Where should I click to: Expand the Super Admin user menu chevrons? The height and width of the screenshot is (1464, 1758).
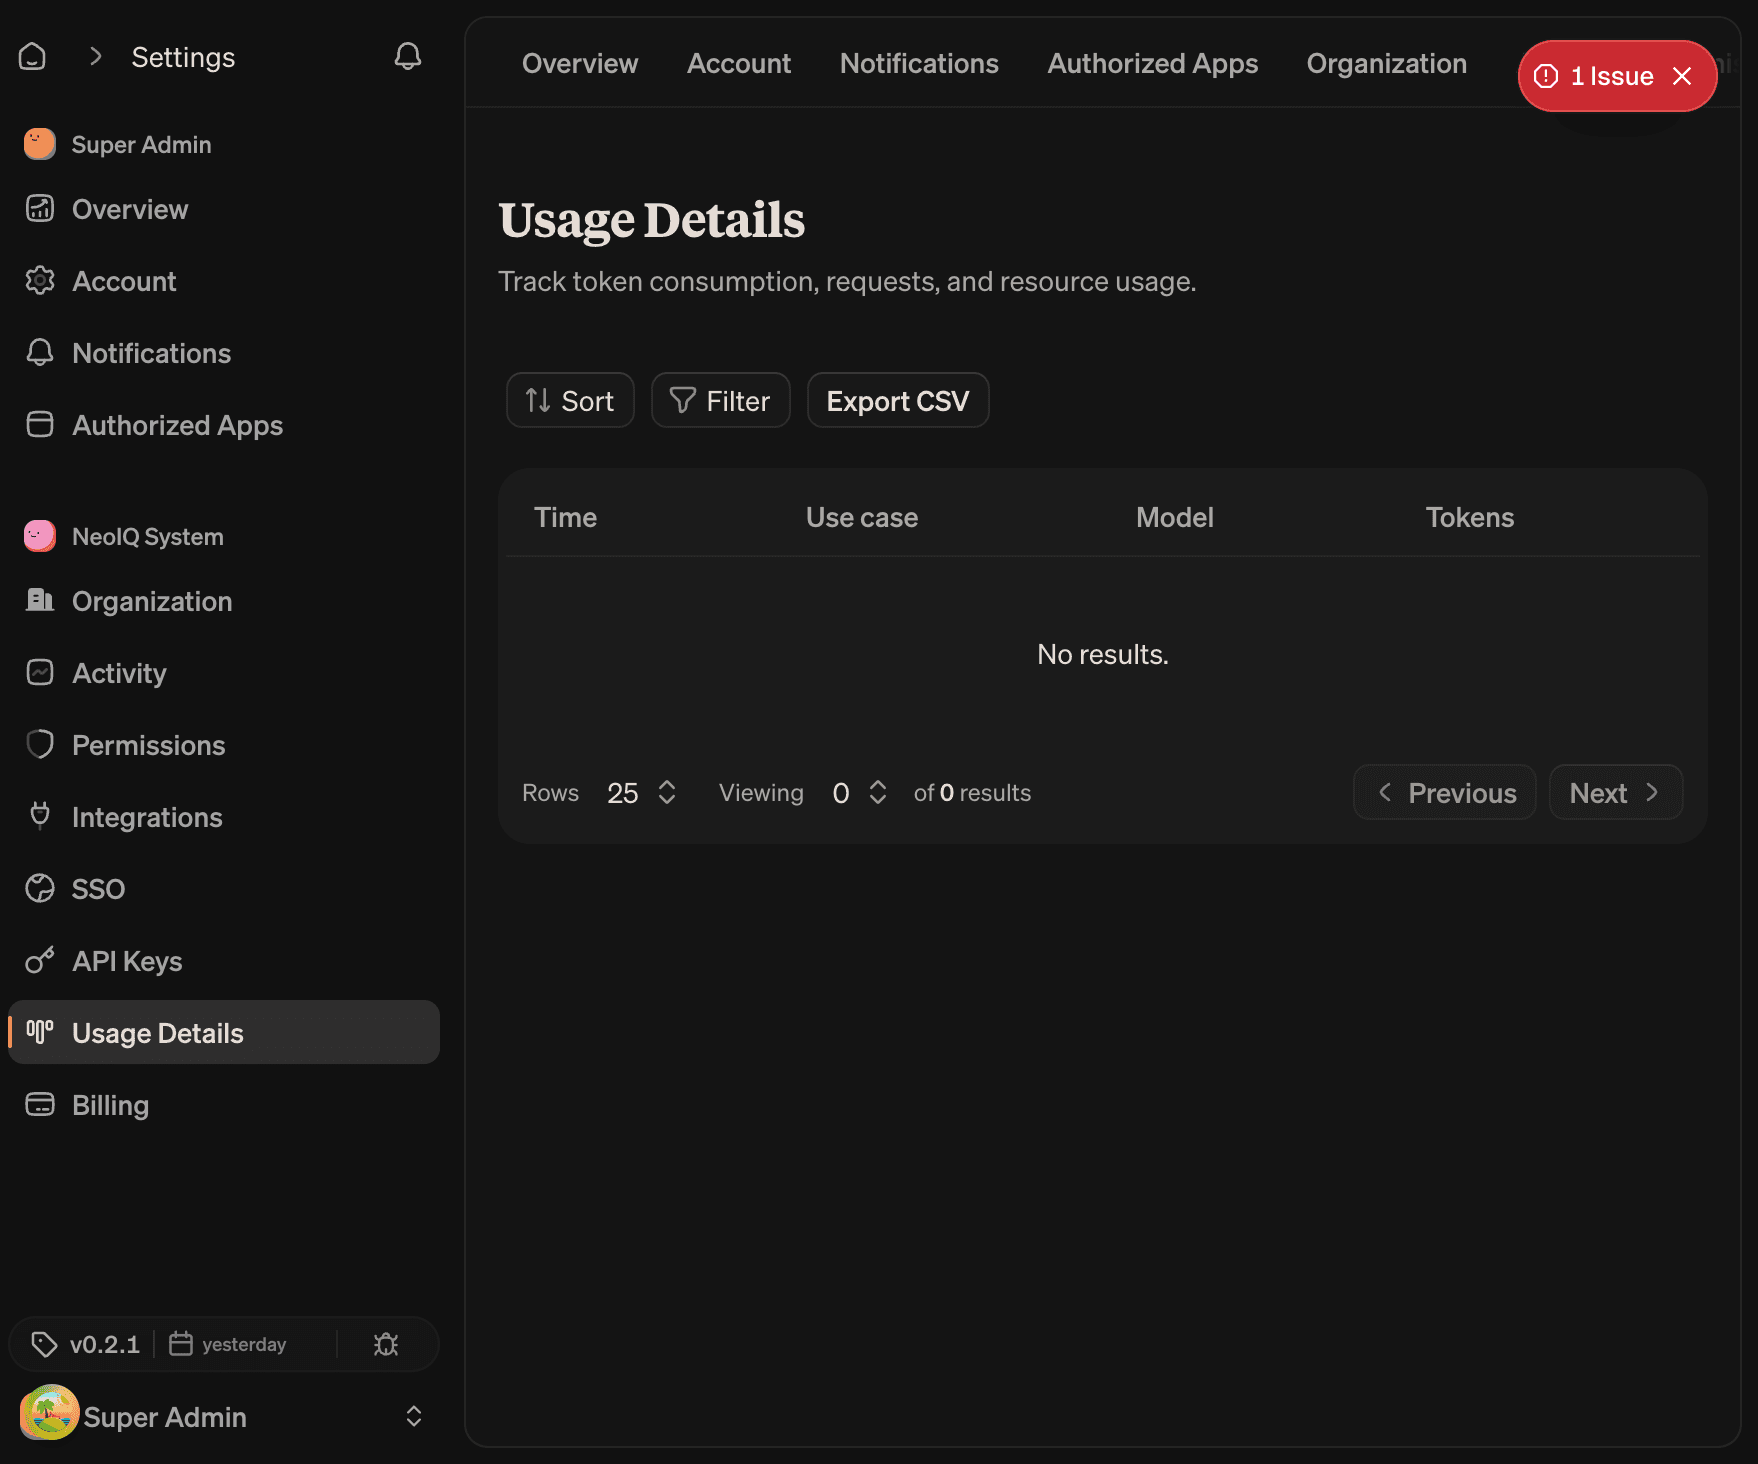[414, 1416]
